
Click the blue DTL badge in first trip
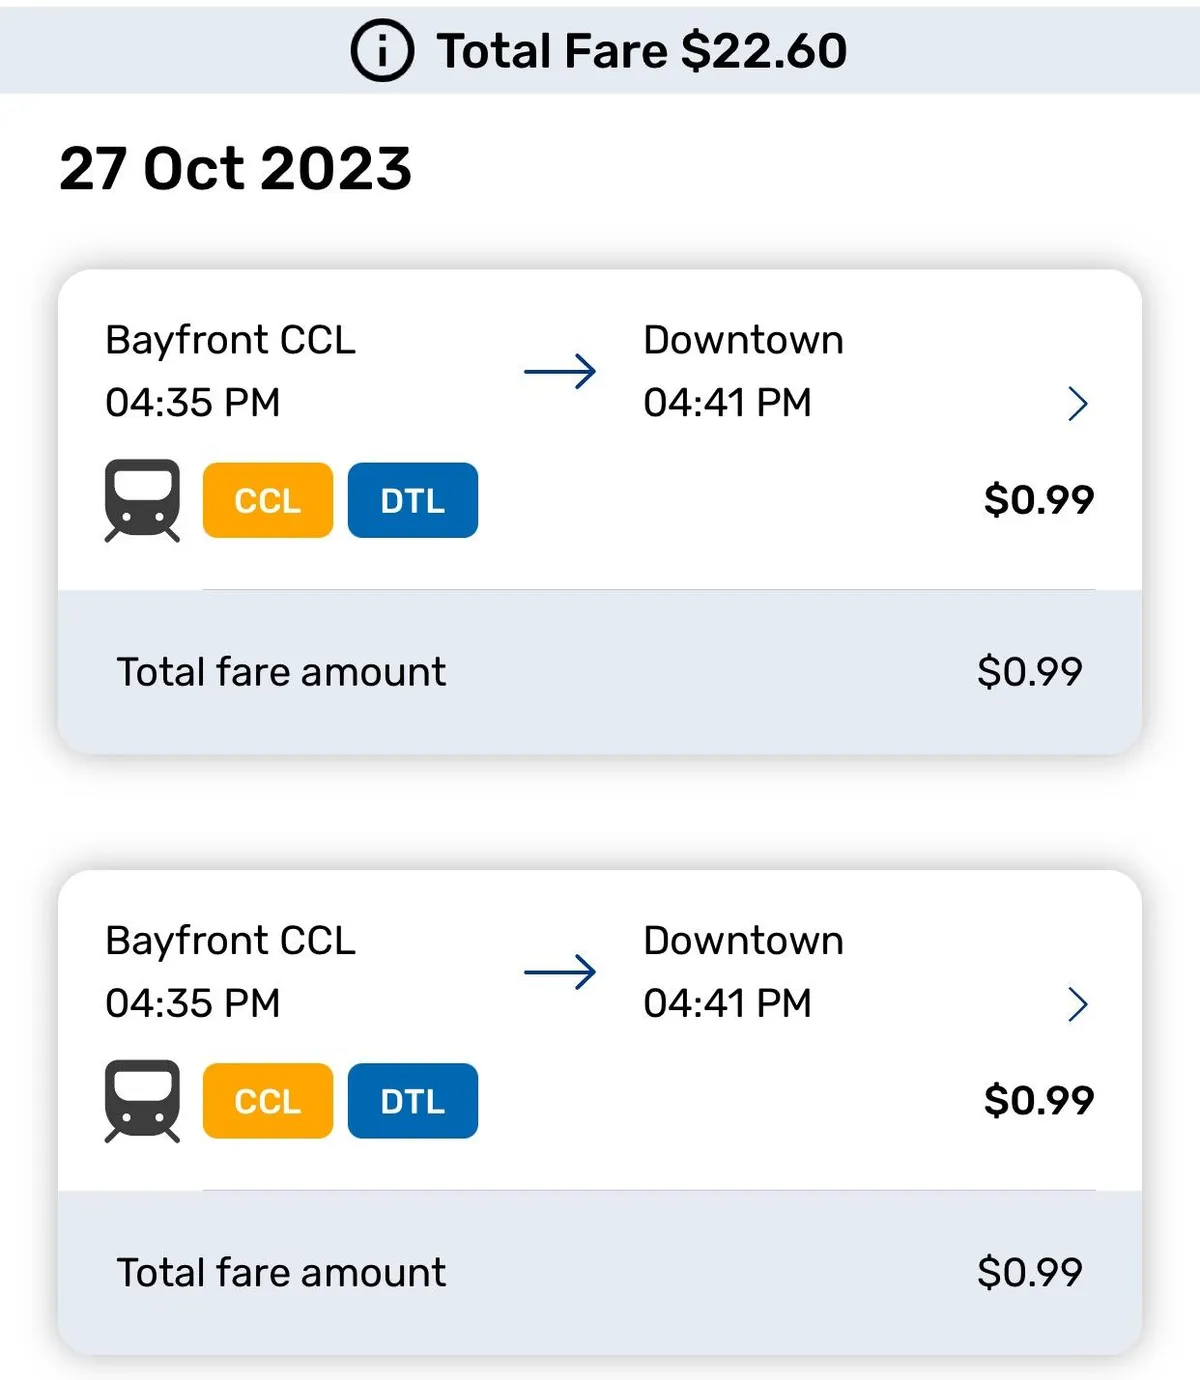(x=412, y=500)
